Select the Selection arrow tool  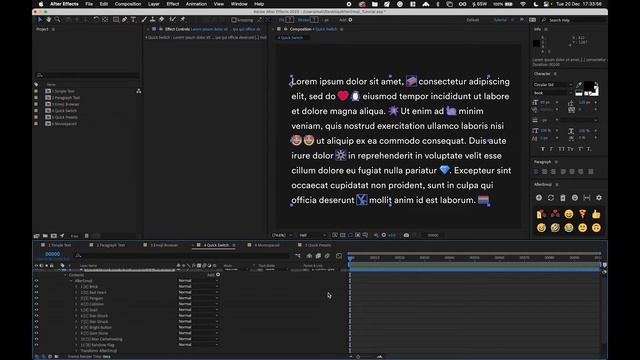click(x=40, y=20)
